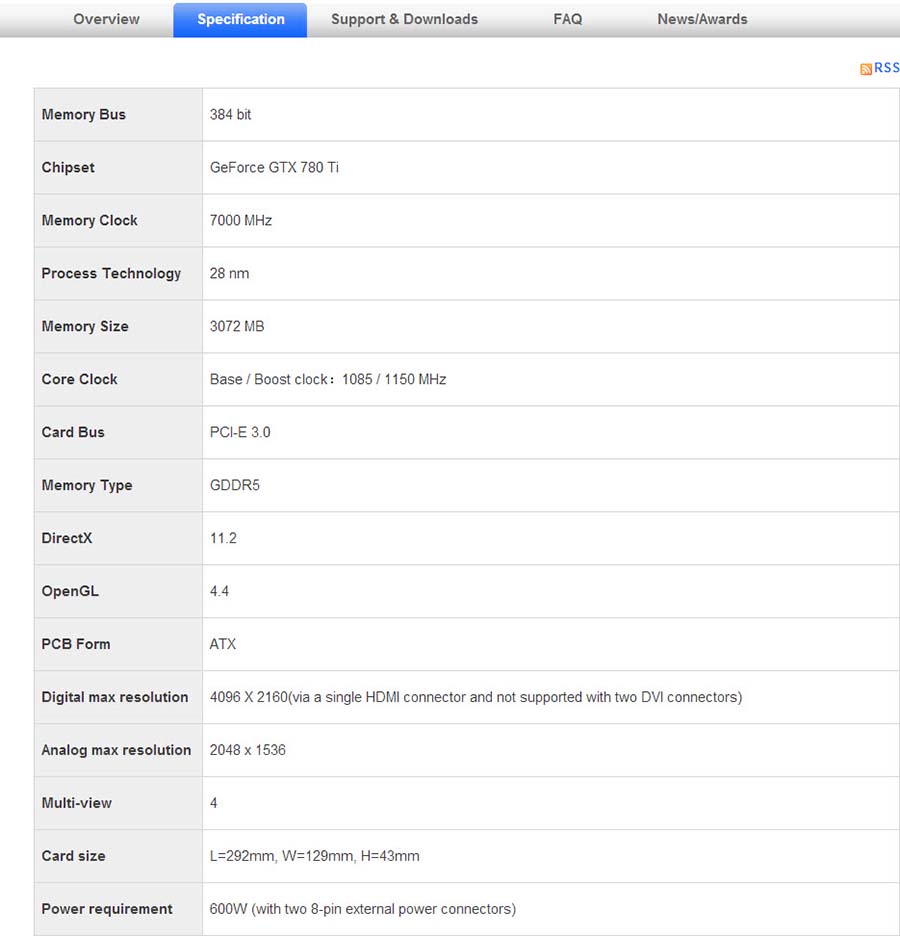Viewport: 900px width, 936px height.
Task: Click the Power requirement 600W value
Action: tap(362, 910)
